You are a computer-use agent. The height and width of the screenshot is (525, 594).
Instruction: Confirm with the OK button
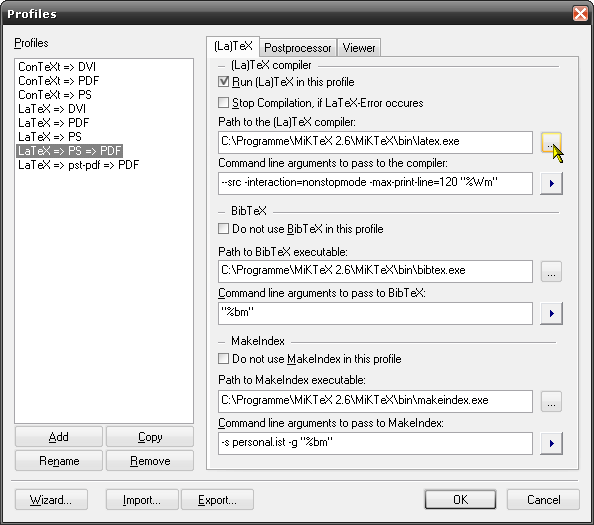tap(460, 500)
